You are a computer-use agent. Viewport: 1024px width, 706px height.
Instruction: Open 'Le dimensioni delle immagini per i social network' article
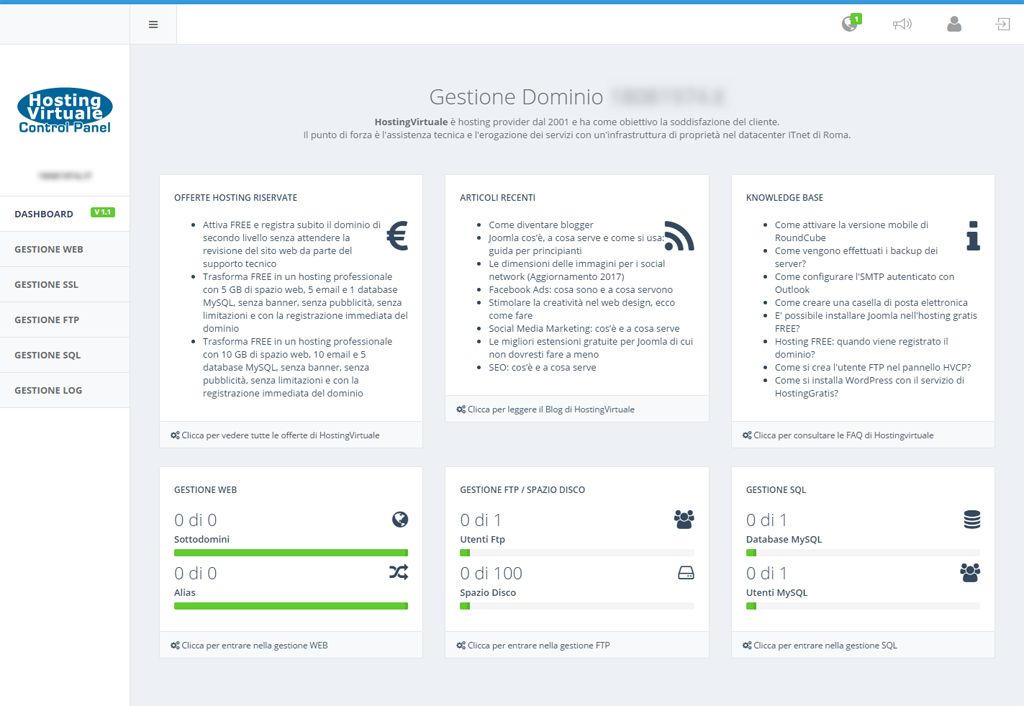[x=577, y=270]
